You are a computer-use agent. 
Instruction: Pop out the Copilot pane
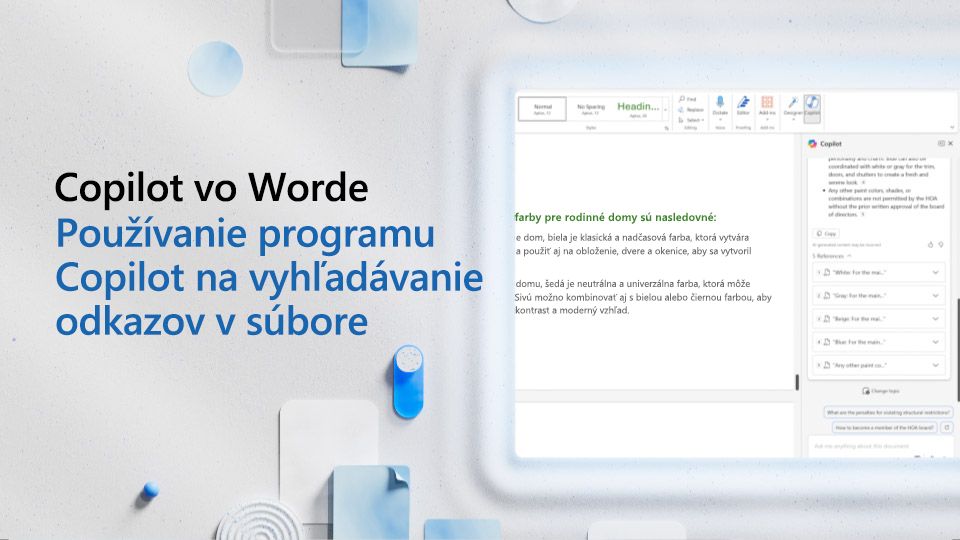tap(941, 143)
